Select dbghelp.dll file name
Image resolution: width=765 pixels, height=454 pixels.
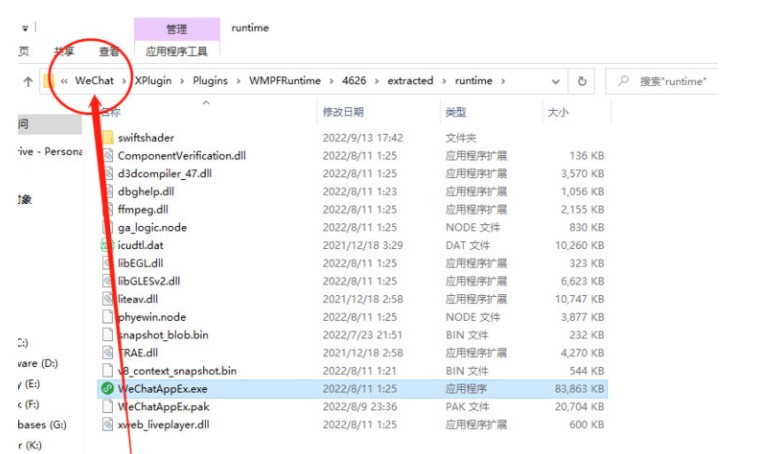[x=146, y=192]
